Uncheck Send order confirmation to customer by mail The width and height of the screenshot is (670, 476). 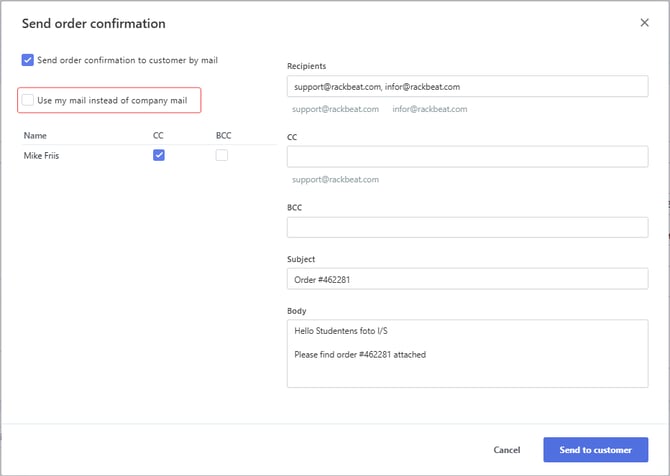(x=27, y=60)
